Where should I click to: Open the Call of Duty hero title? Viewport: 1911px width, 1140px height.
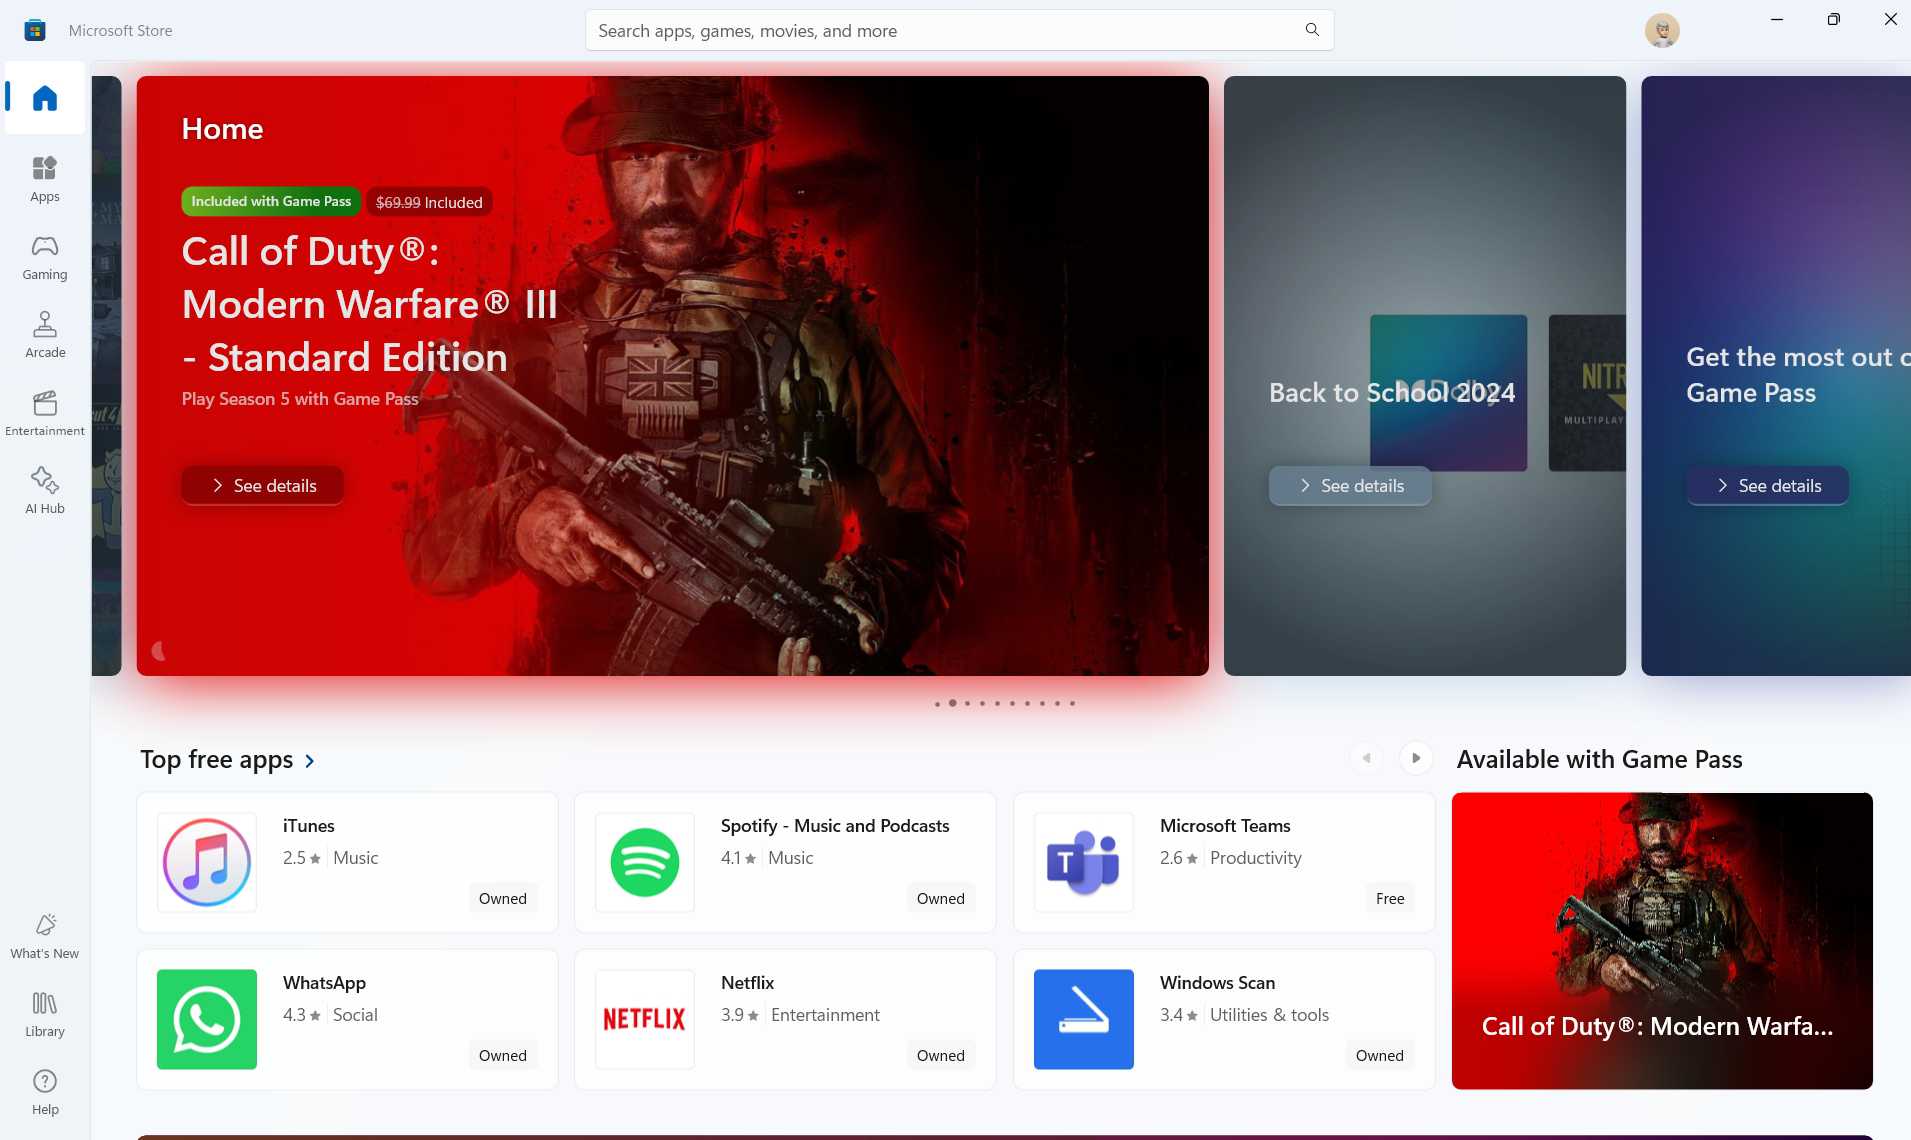370,304
